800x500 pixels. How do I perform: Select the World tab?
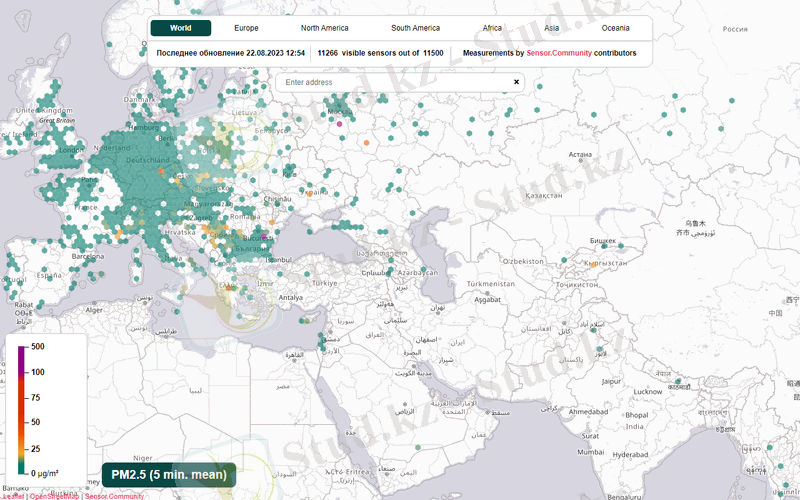pos(181,28)
